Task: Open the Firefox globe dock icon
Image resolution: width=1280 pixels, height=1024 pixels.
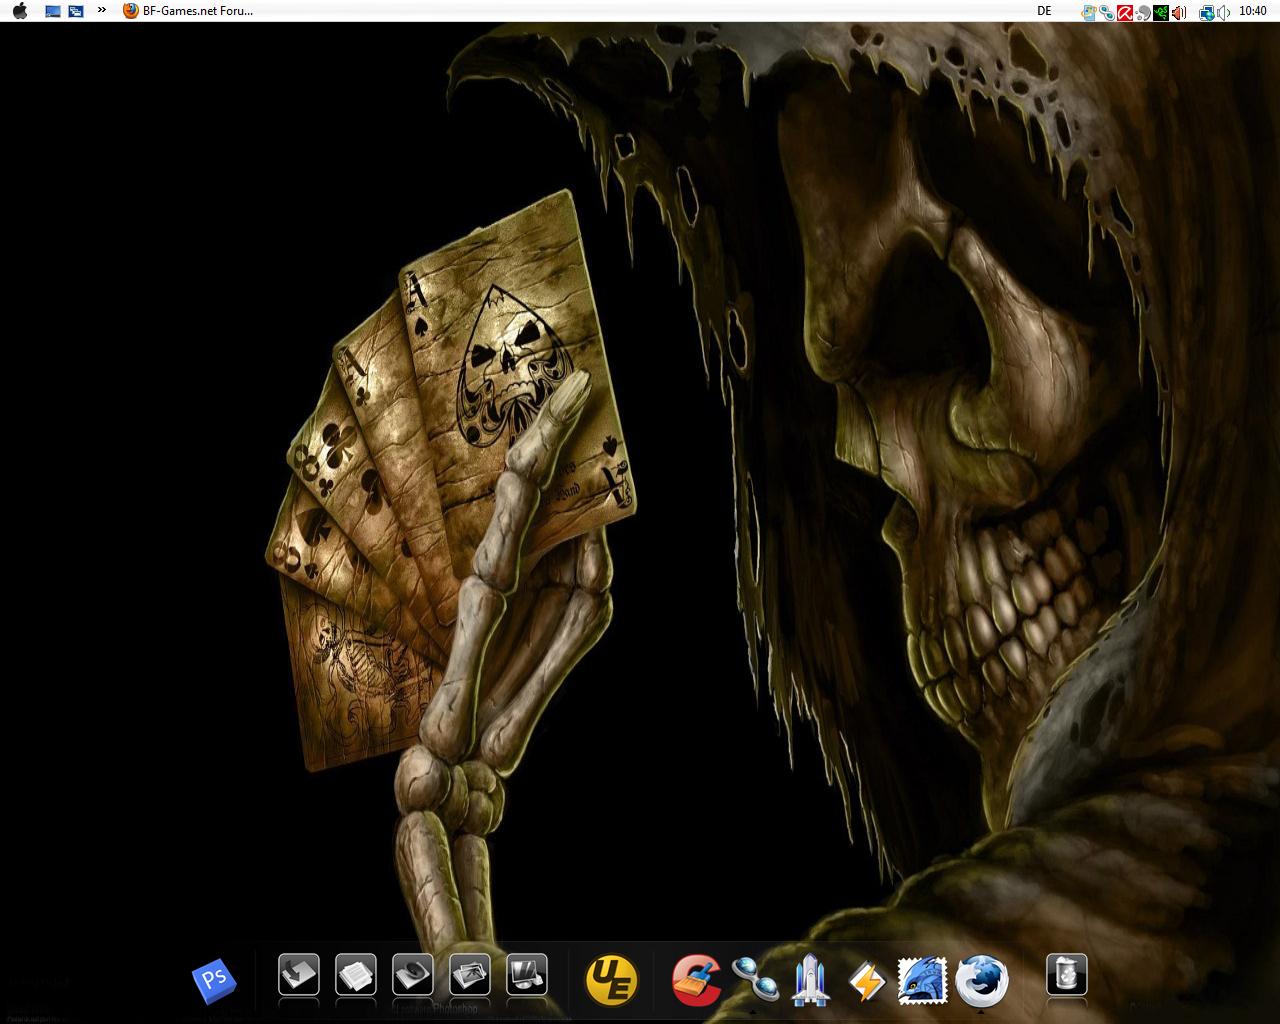Action: (x=982, y=979)
